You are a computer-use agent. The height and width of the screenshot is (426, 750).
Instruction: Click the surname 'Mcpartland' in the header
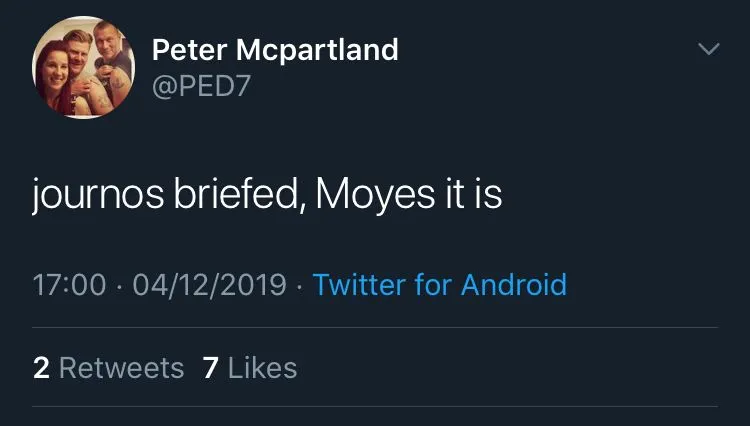coord(318,49)
